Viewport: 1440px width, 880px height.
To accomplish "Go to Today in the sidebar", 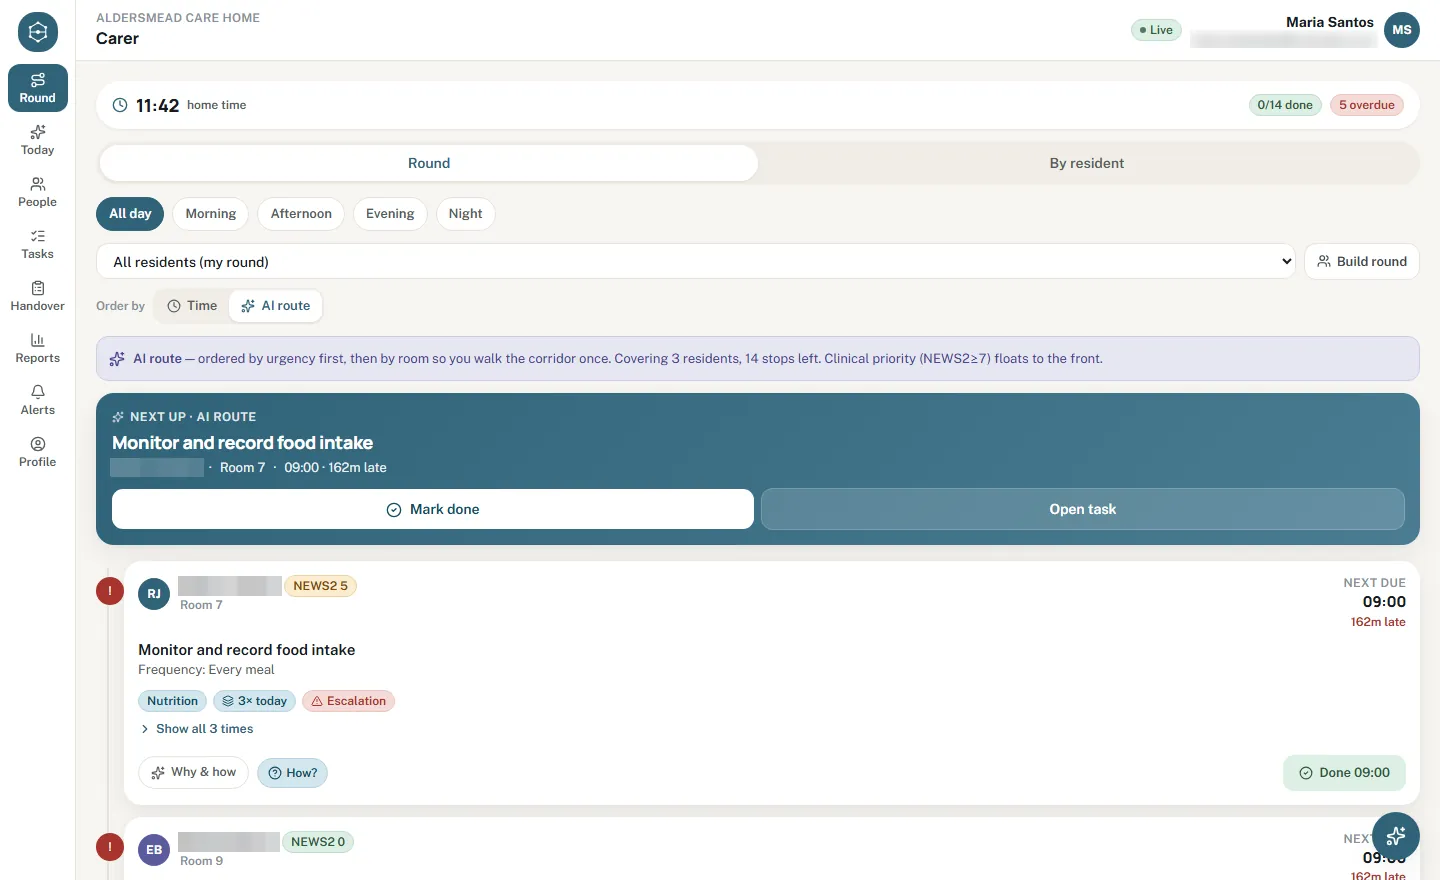I will (x=38, y=140).
